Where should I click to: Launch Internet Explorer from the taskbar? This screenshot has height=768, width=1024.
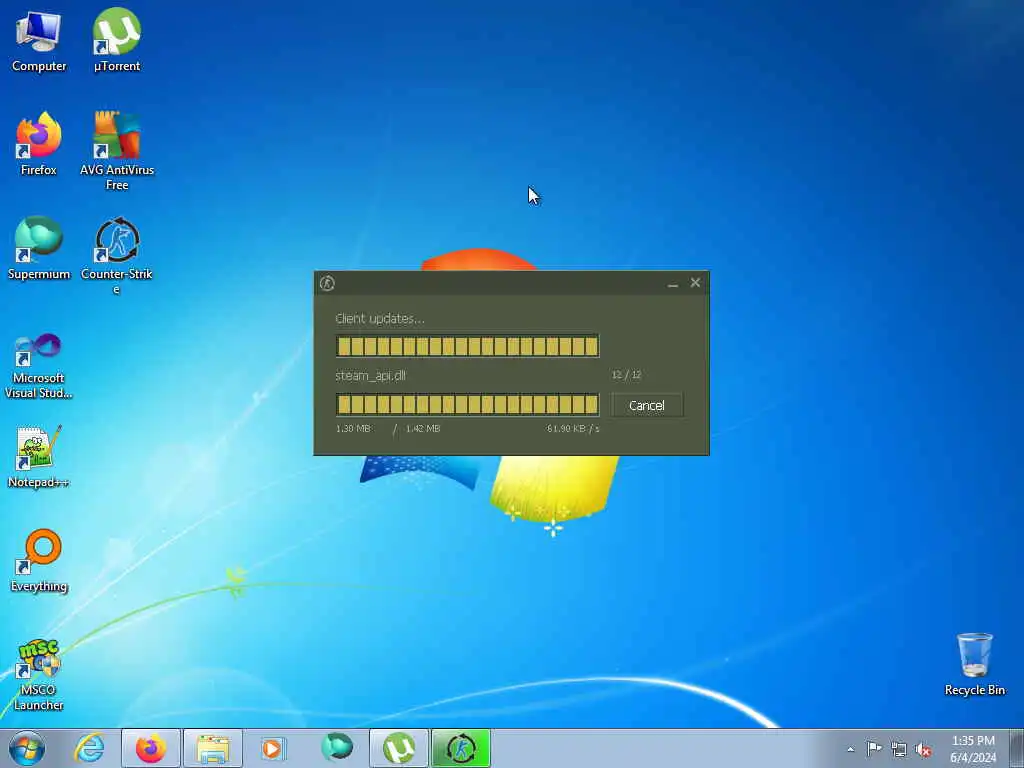coord(89,748)
